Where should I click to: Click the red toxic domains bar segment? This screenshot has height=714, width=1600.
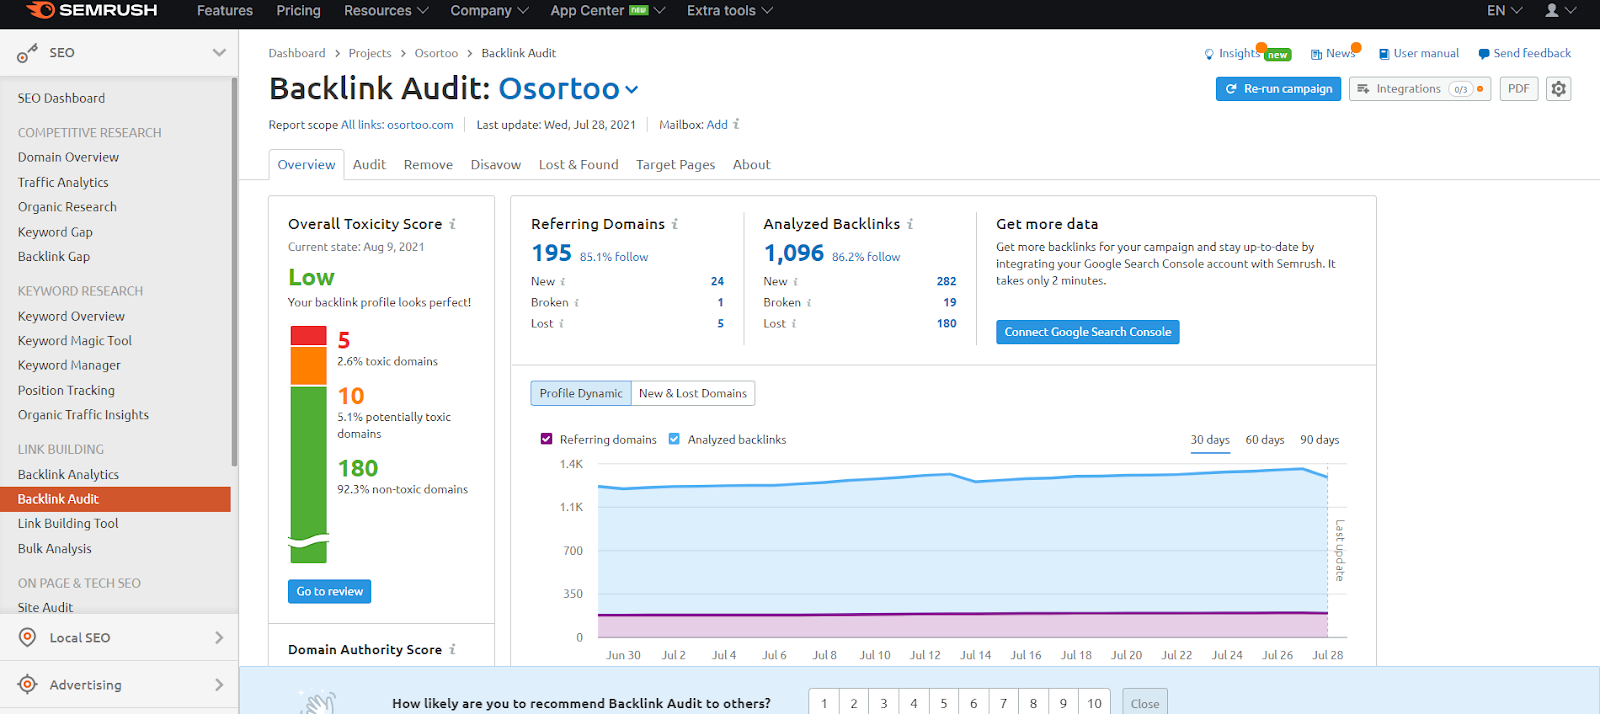tap(308, 336)
